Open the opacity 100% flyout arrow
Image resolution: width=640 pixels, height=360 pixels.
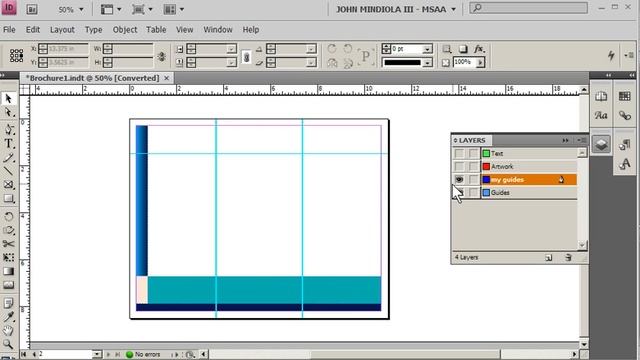480,62
